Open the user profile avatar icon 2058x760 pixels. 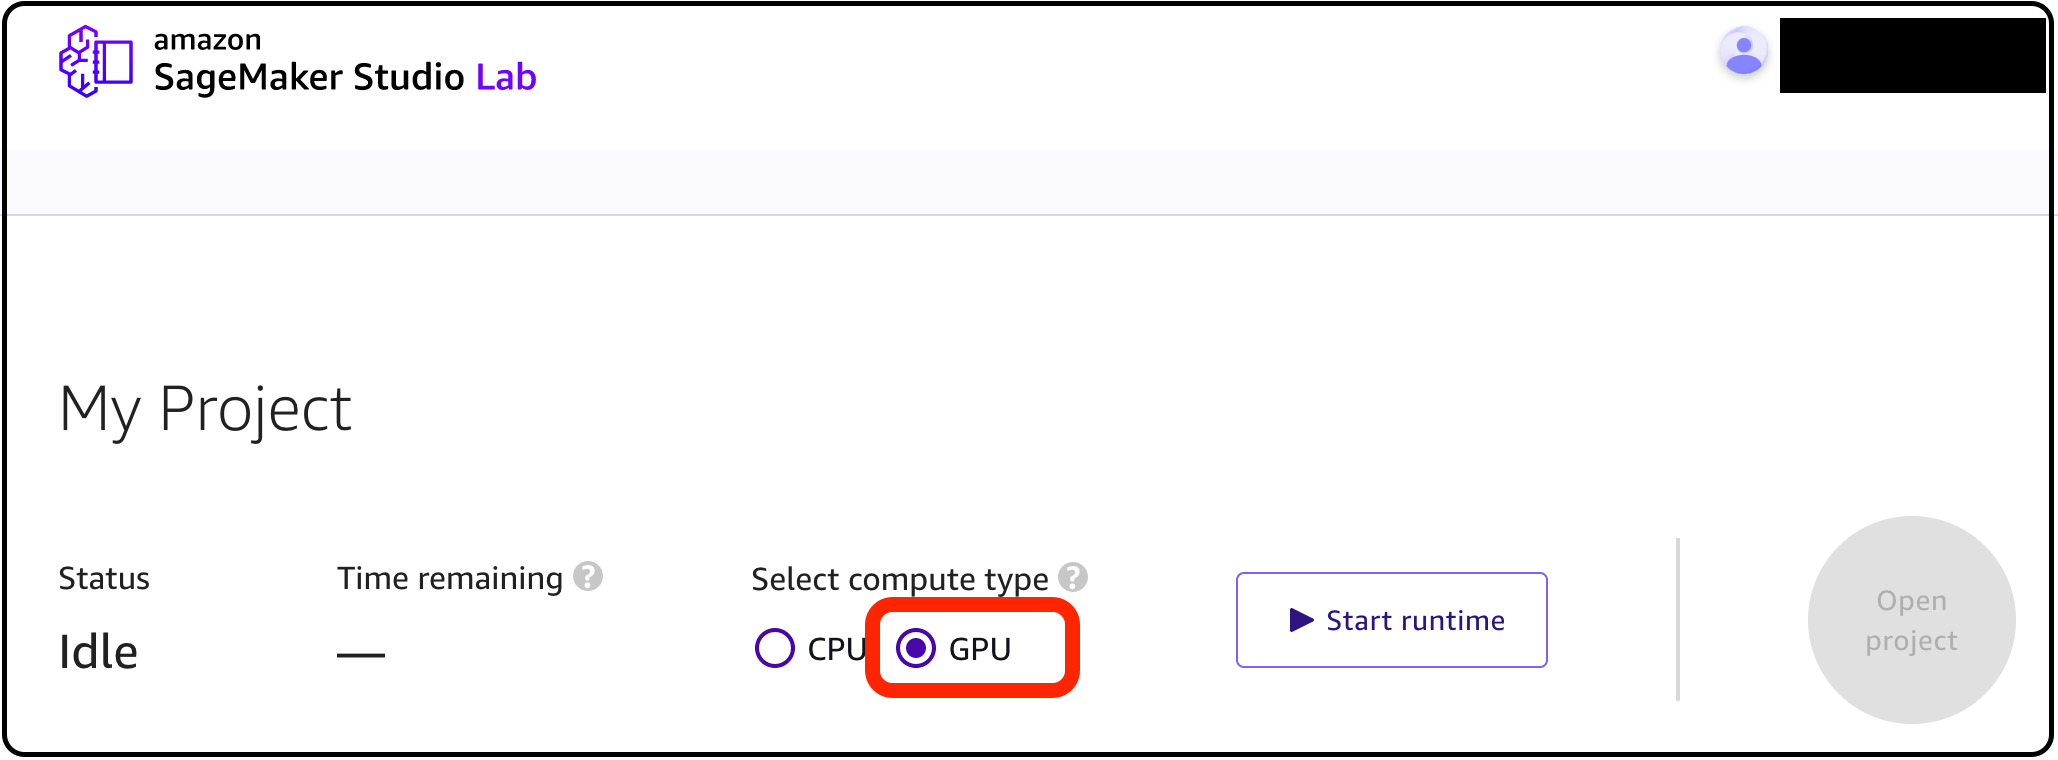click(x=1743, y=52)
